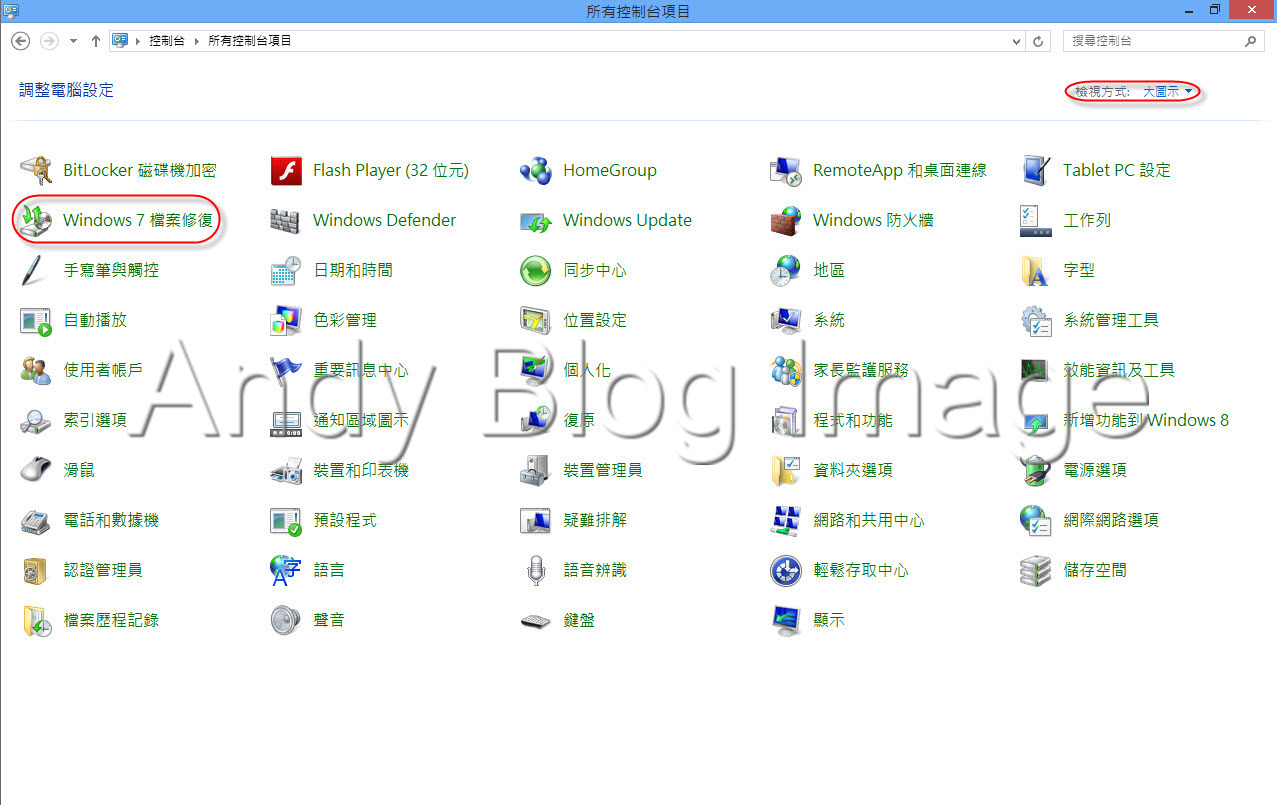The image size is (1277, 805).
Task: Open the 字型 fonts icon
Action: tap(1036, 270)
